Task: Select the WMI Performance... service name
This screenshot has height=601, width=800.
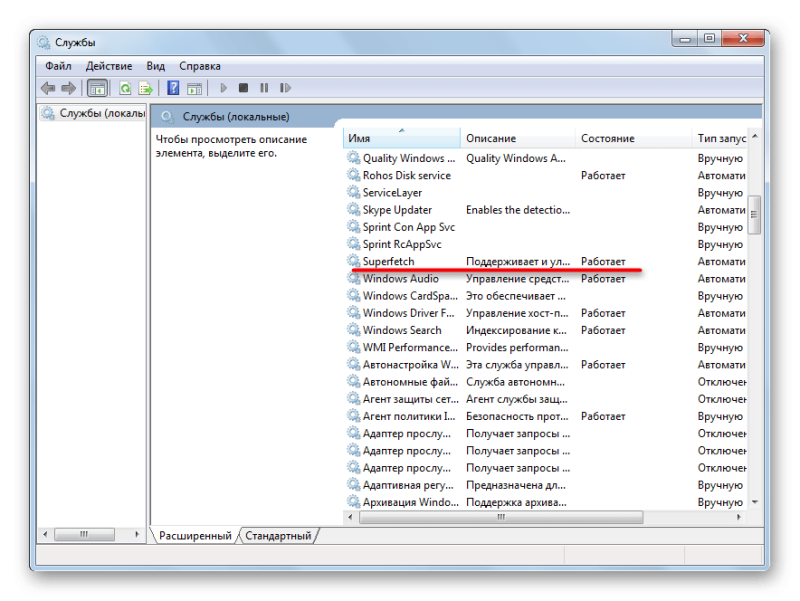Action: 410,347
